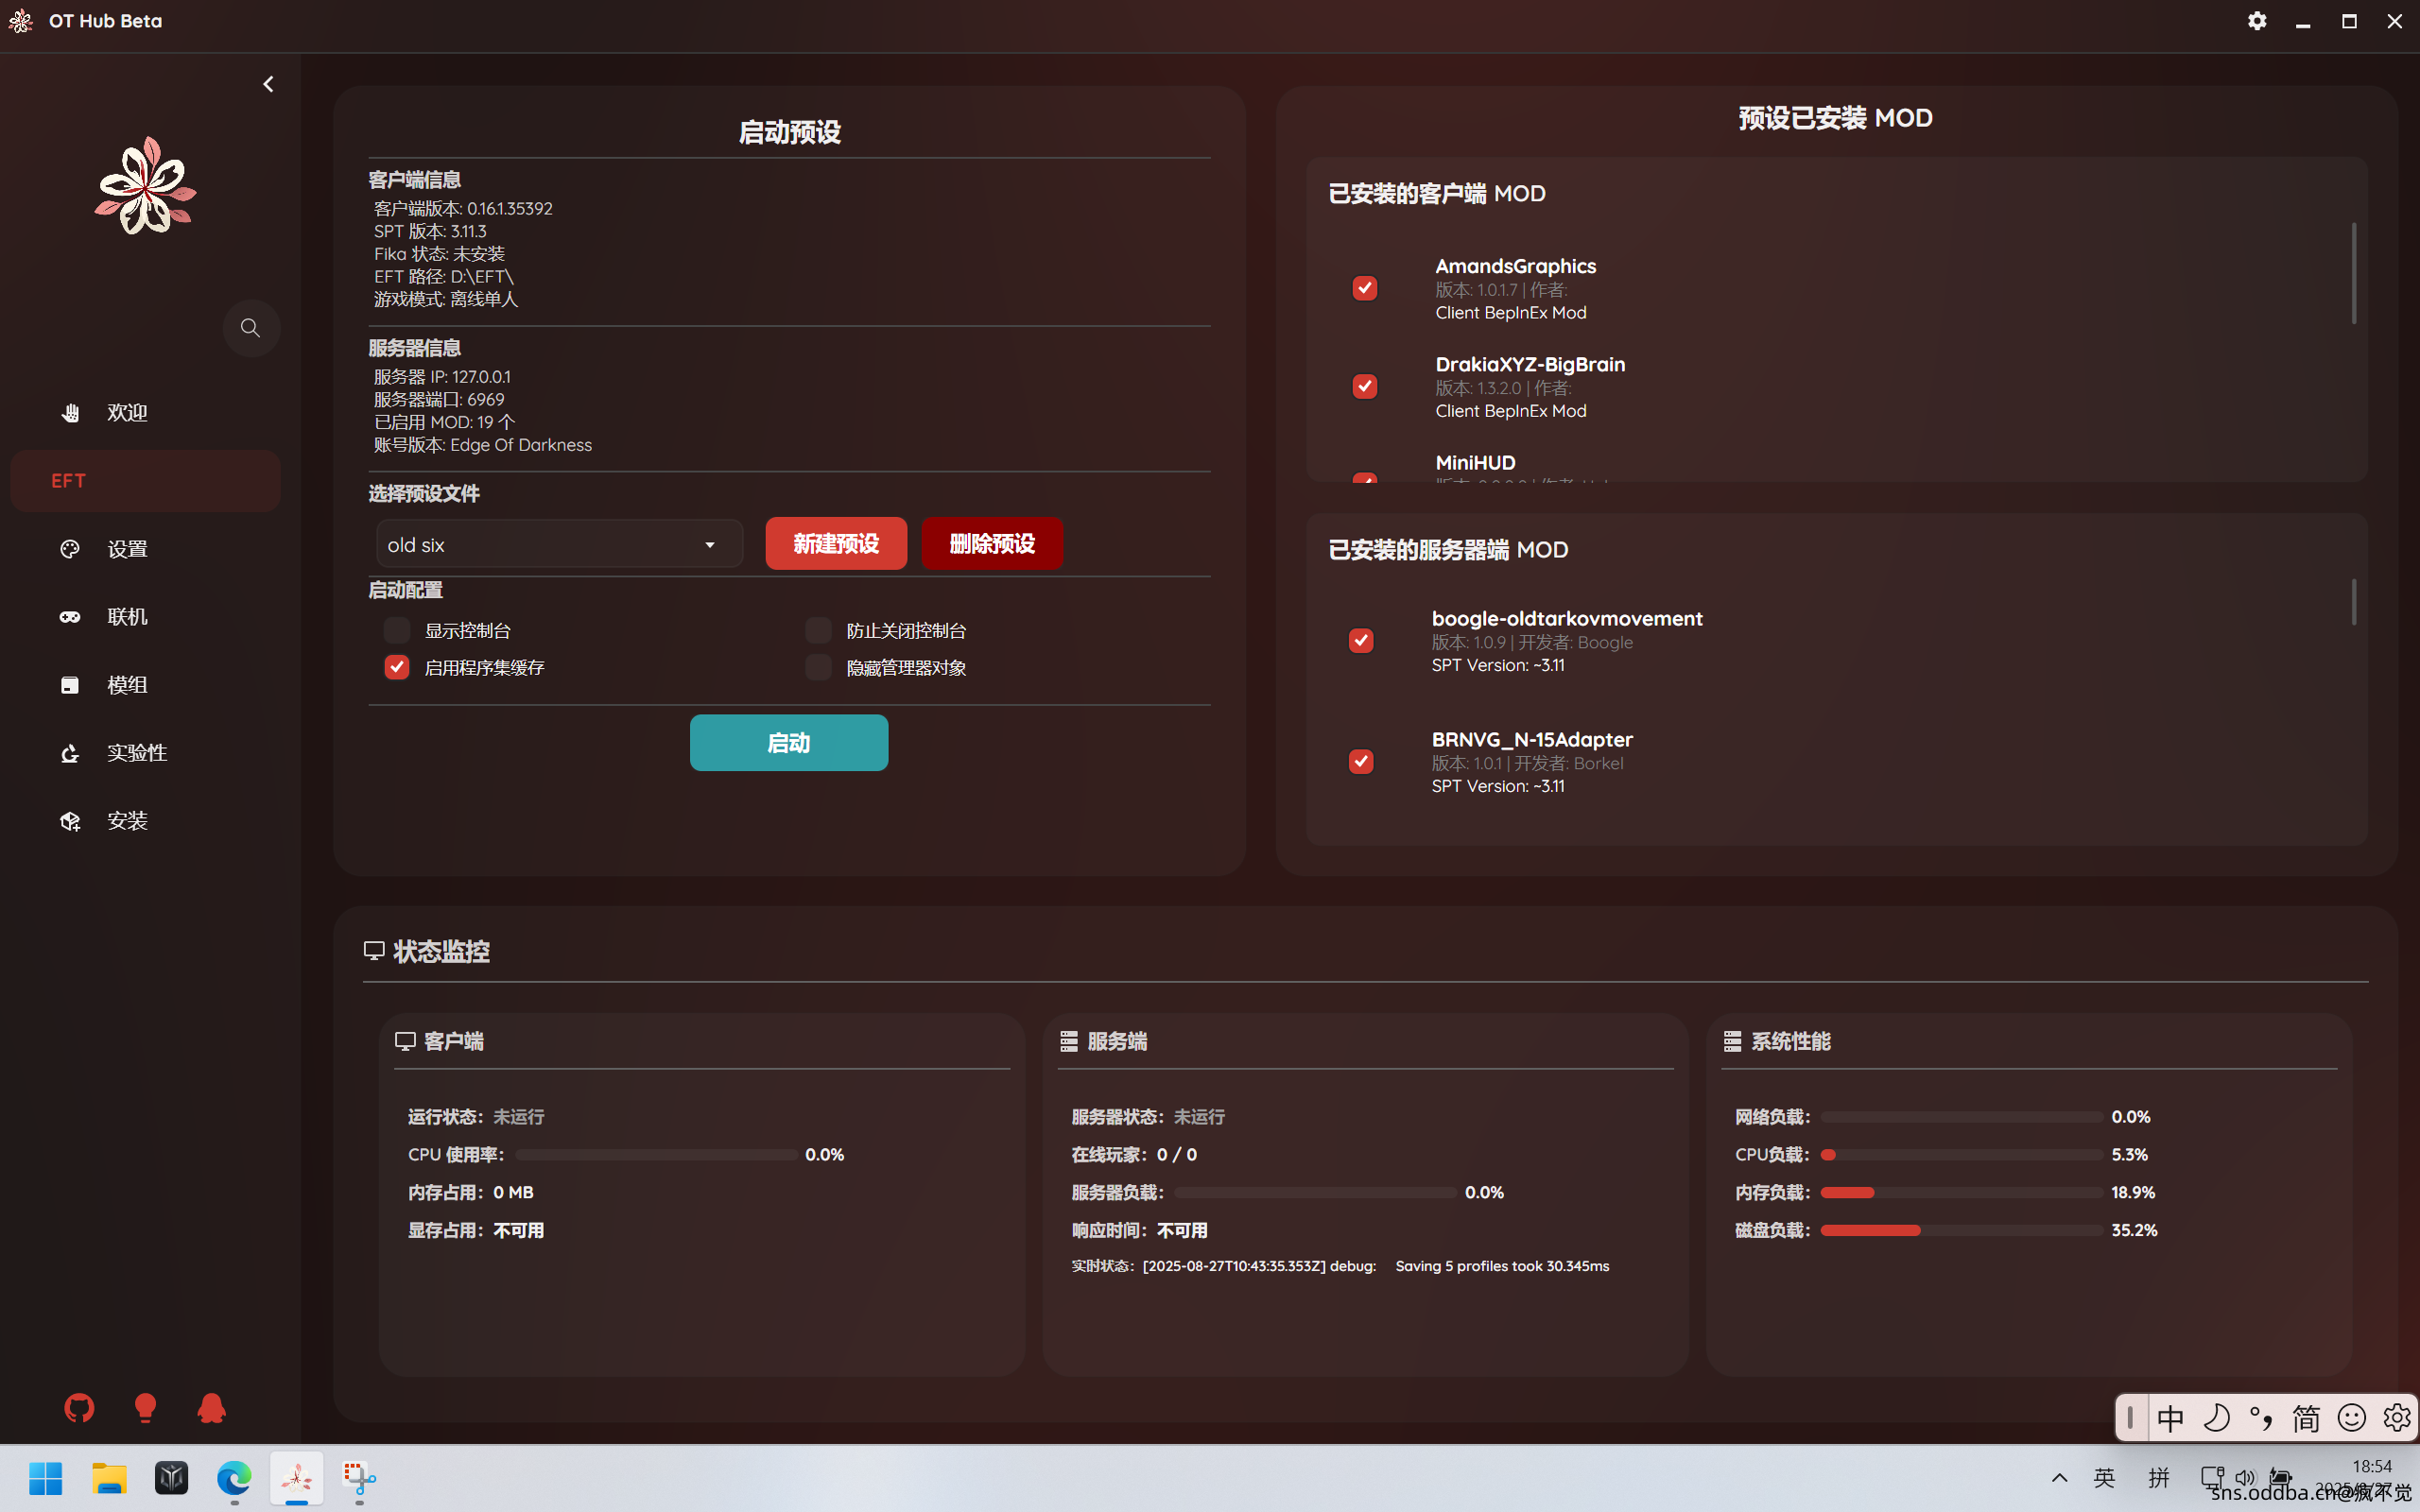Go to the 安装 install page
The height and width of the screenshot is (1512, 2420).
pos(145,821)
